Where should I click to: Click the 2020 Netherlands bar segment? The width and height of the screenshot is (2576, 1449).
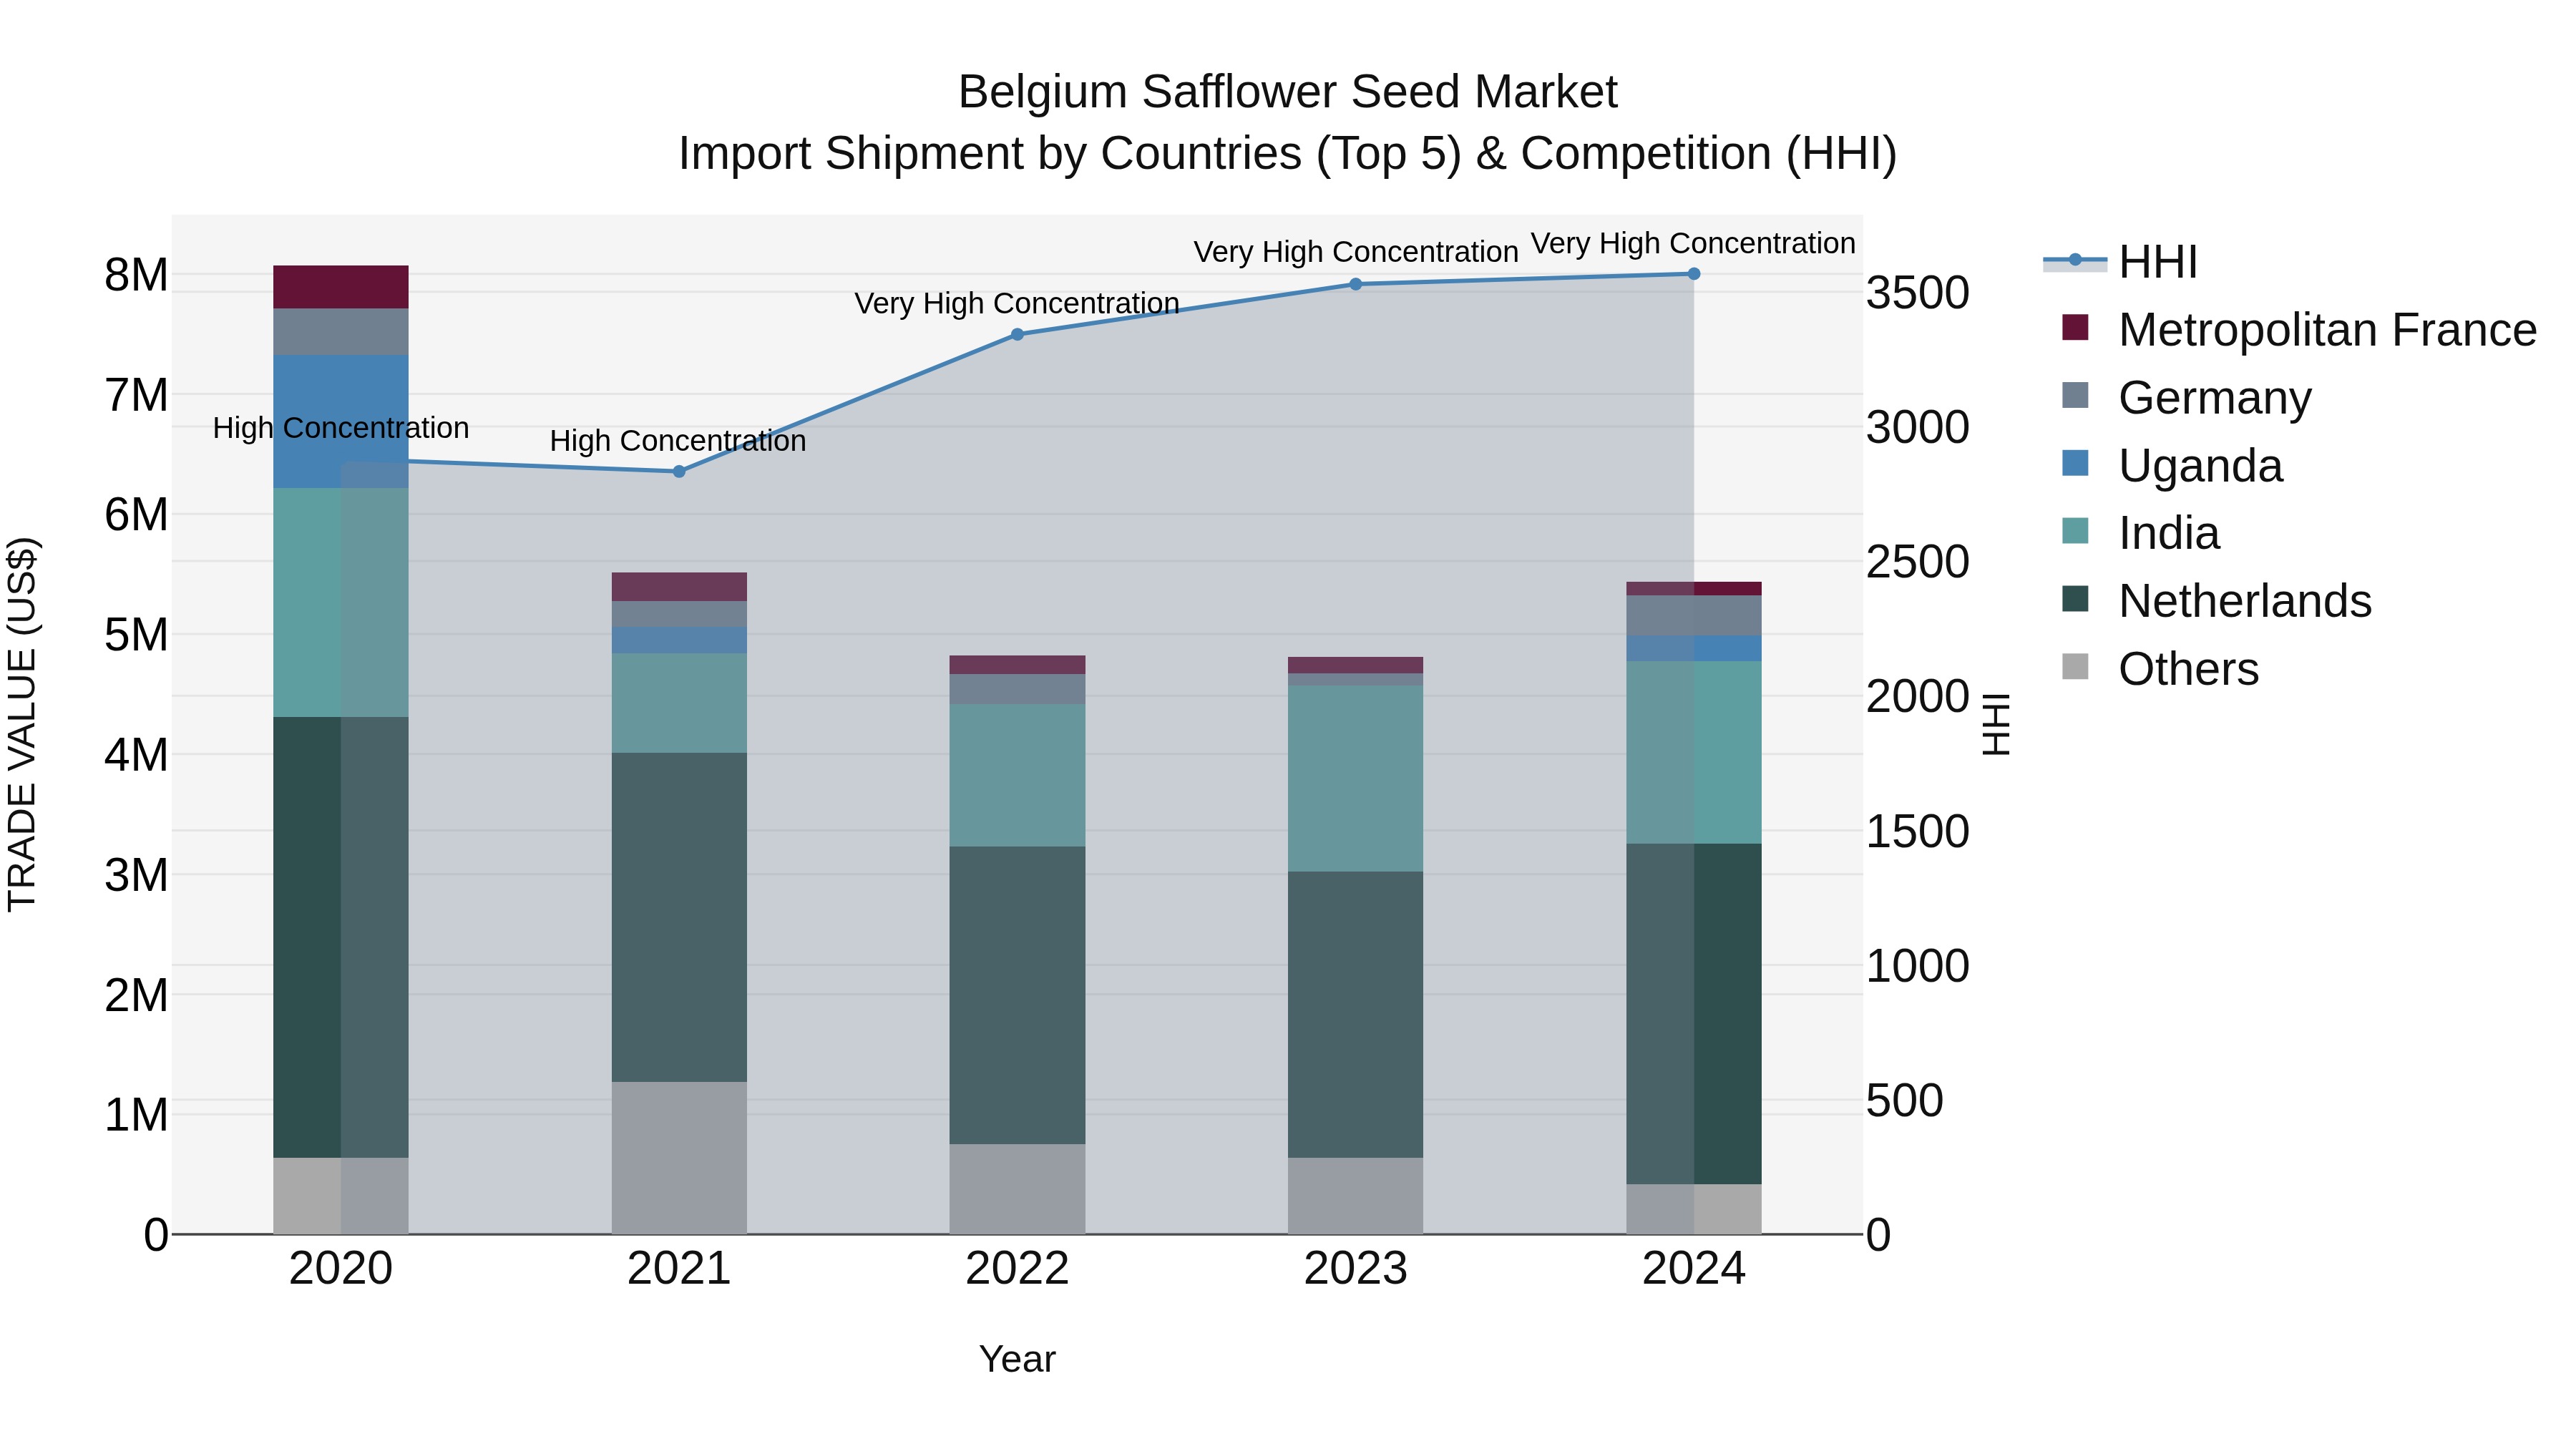[x=341, y=937]
